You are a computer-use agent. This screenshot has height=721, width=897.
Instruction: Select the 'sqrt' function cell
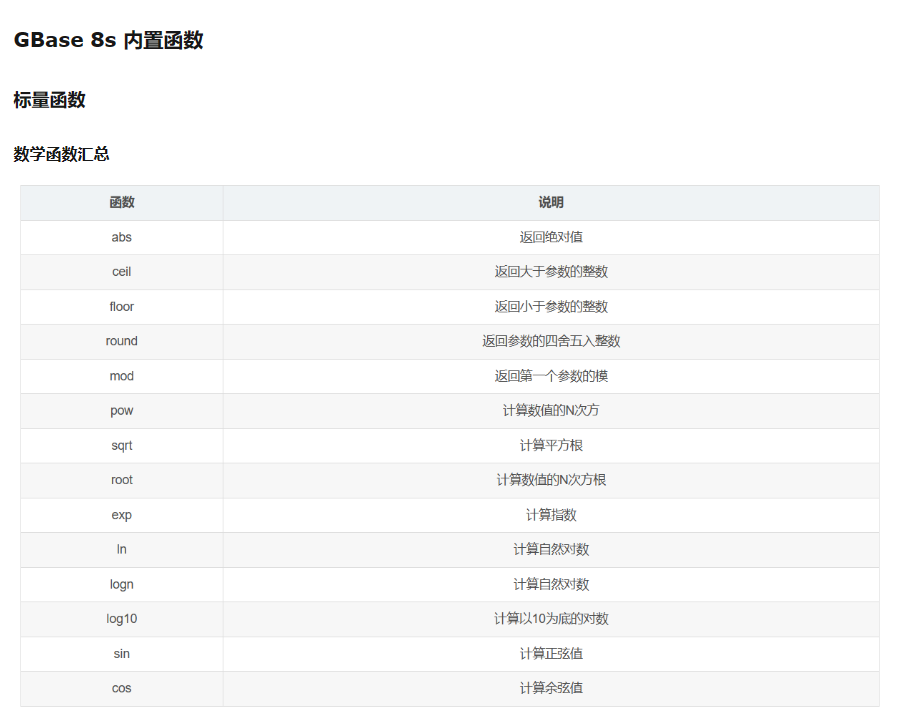point(122,445)
